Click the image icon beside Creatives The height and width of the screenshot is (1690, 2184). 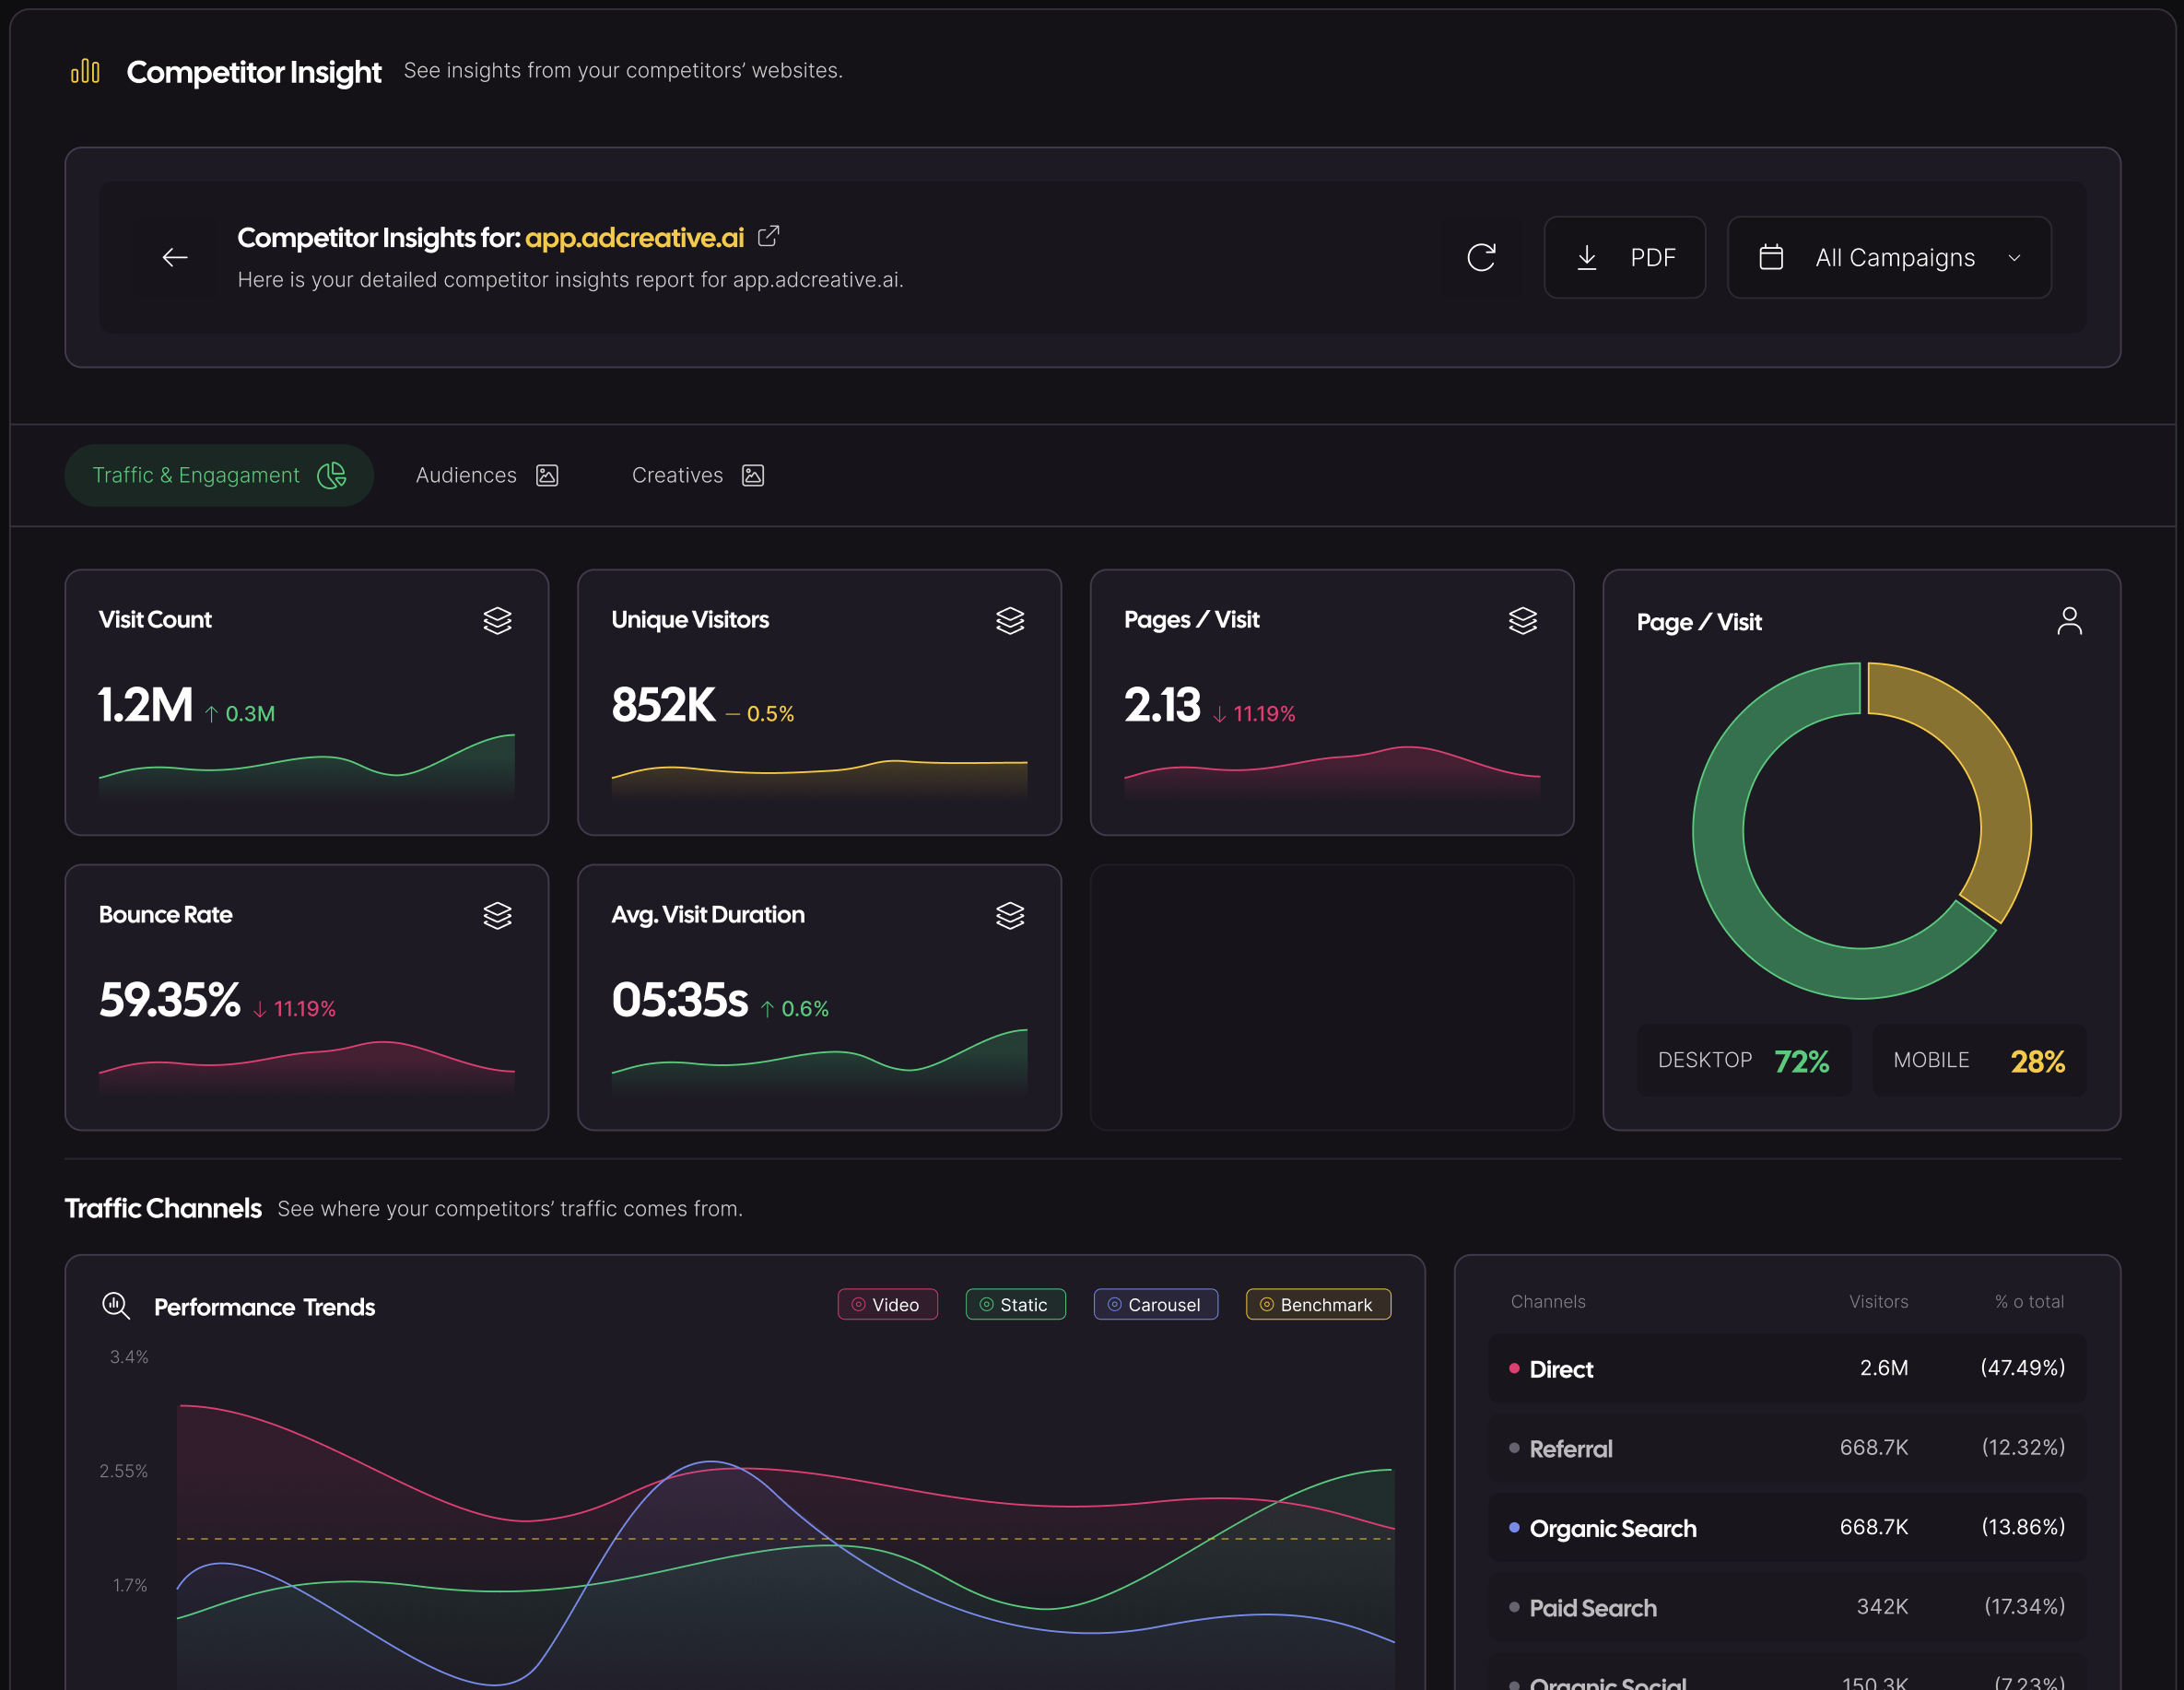pyautogui.click(x=753, y=475)
